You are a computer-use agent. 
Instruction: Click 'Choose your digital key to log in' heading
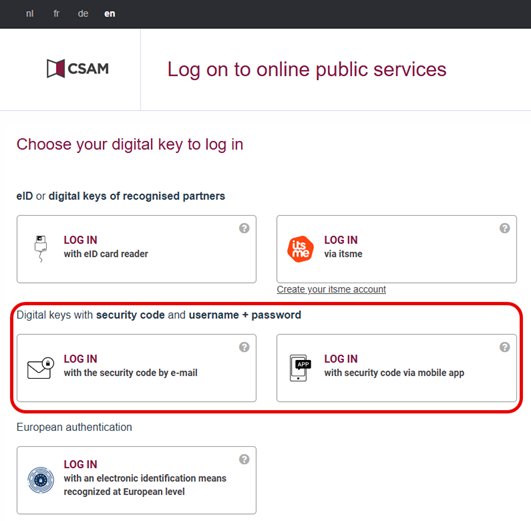pos(130,145)
